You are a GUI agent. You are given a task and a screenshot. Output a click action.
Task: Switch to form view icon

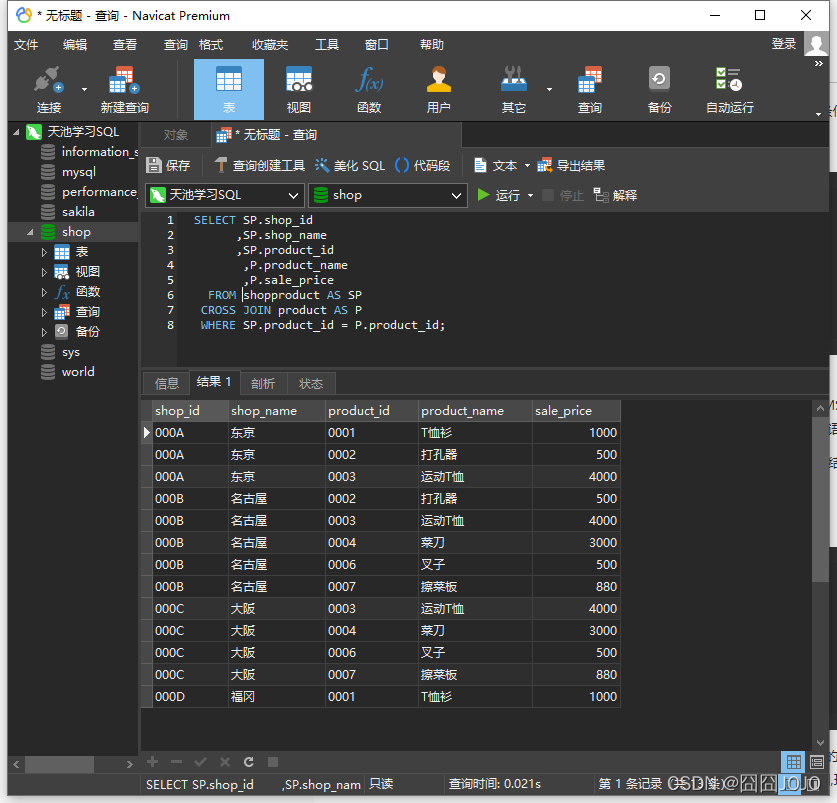point(817,762)
